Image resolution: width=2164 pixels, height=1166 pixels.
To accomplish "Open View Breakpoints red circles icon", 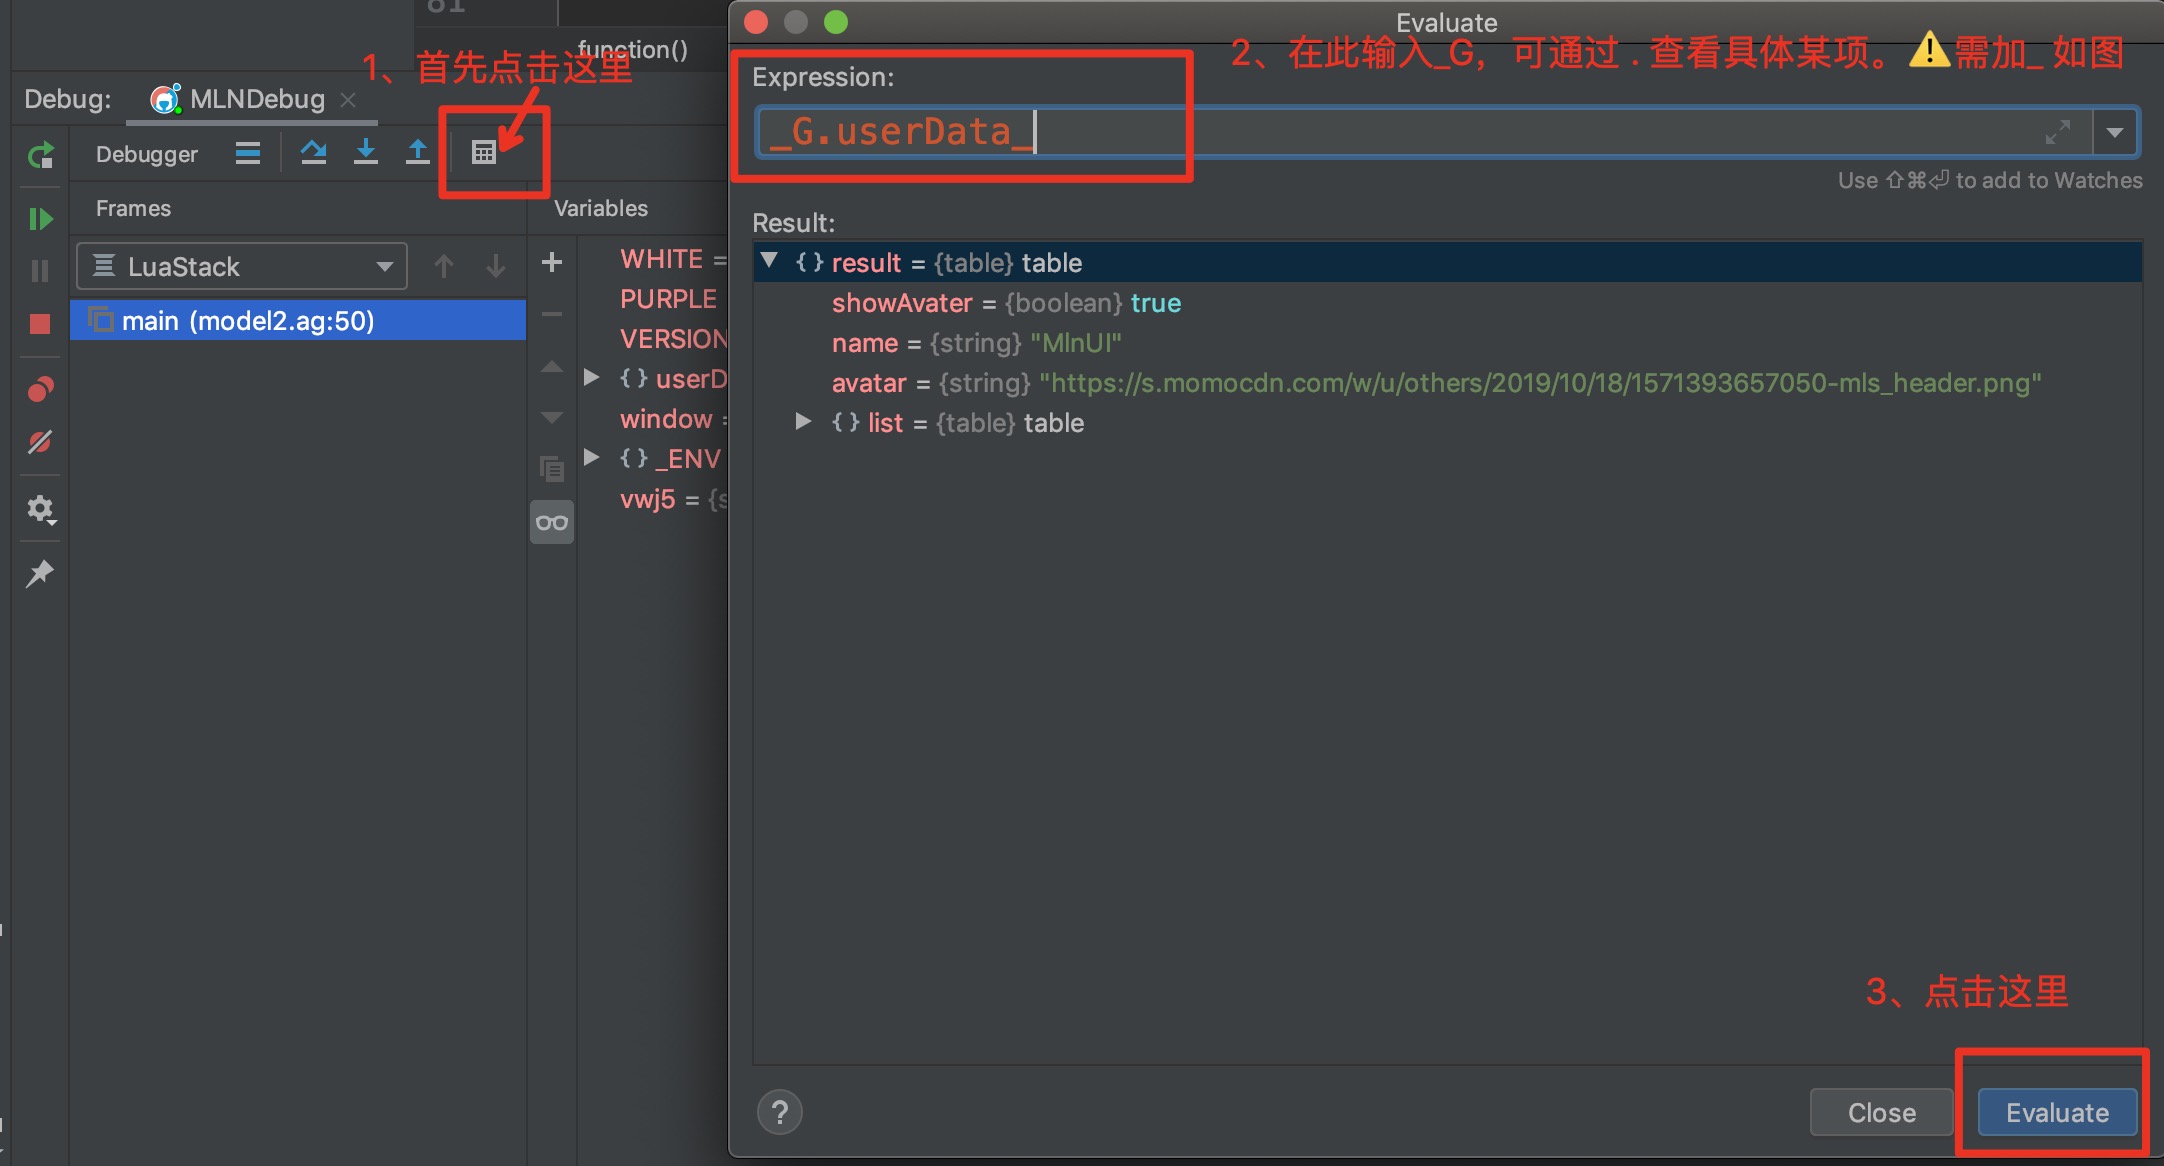I will click(x=40, y=389).
